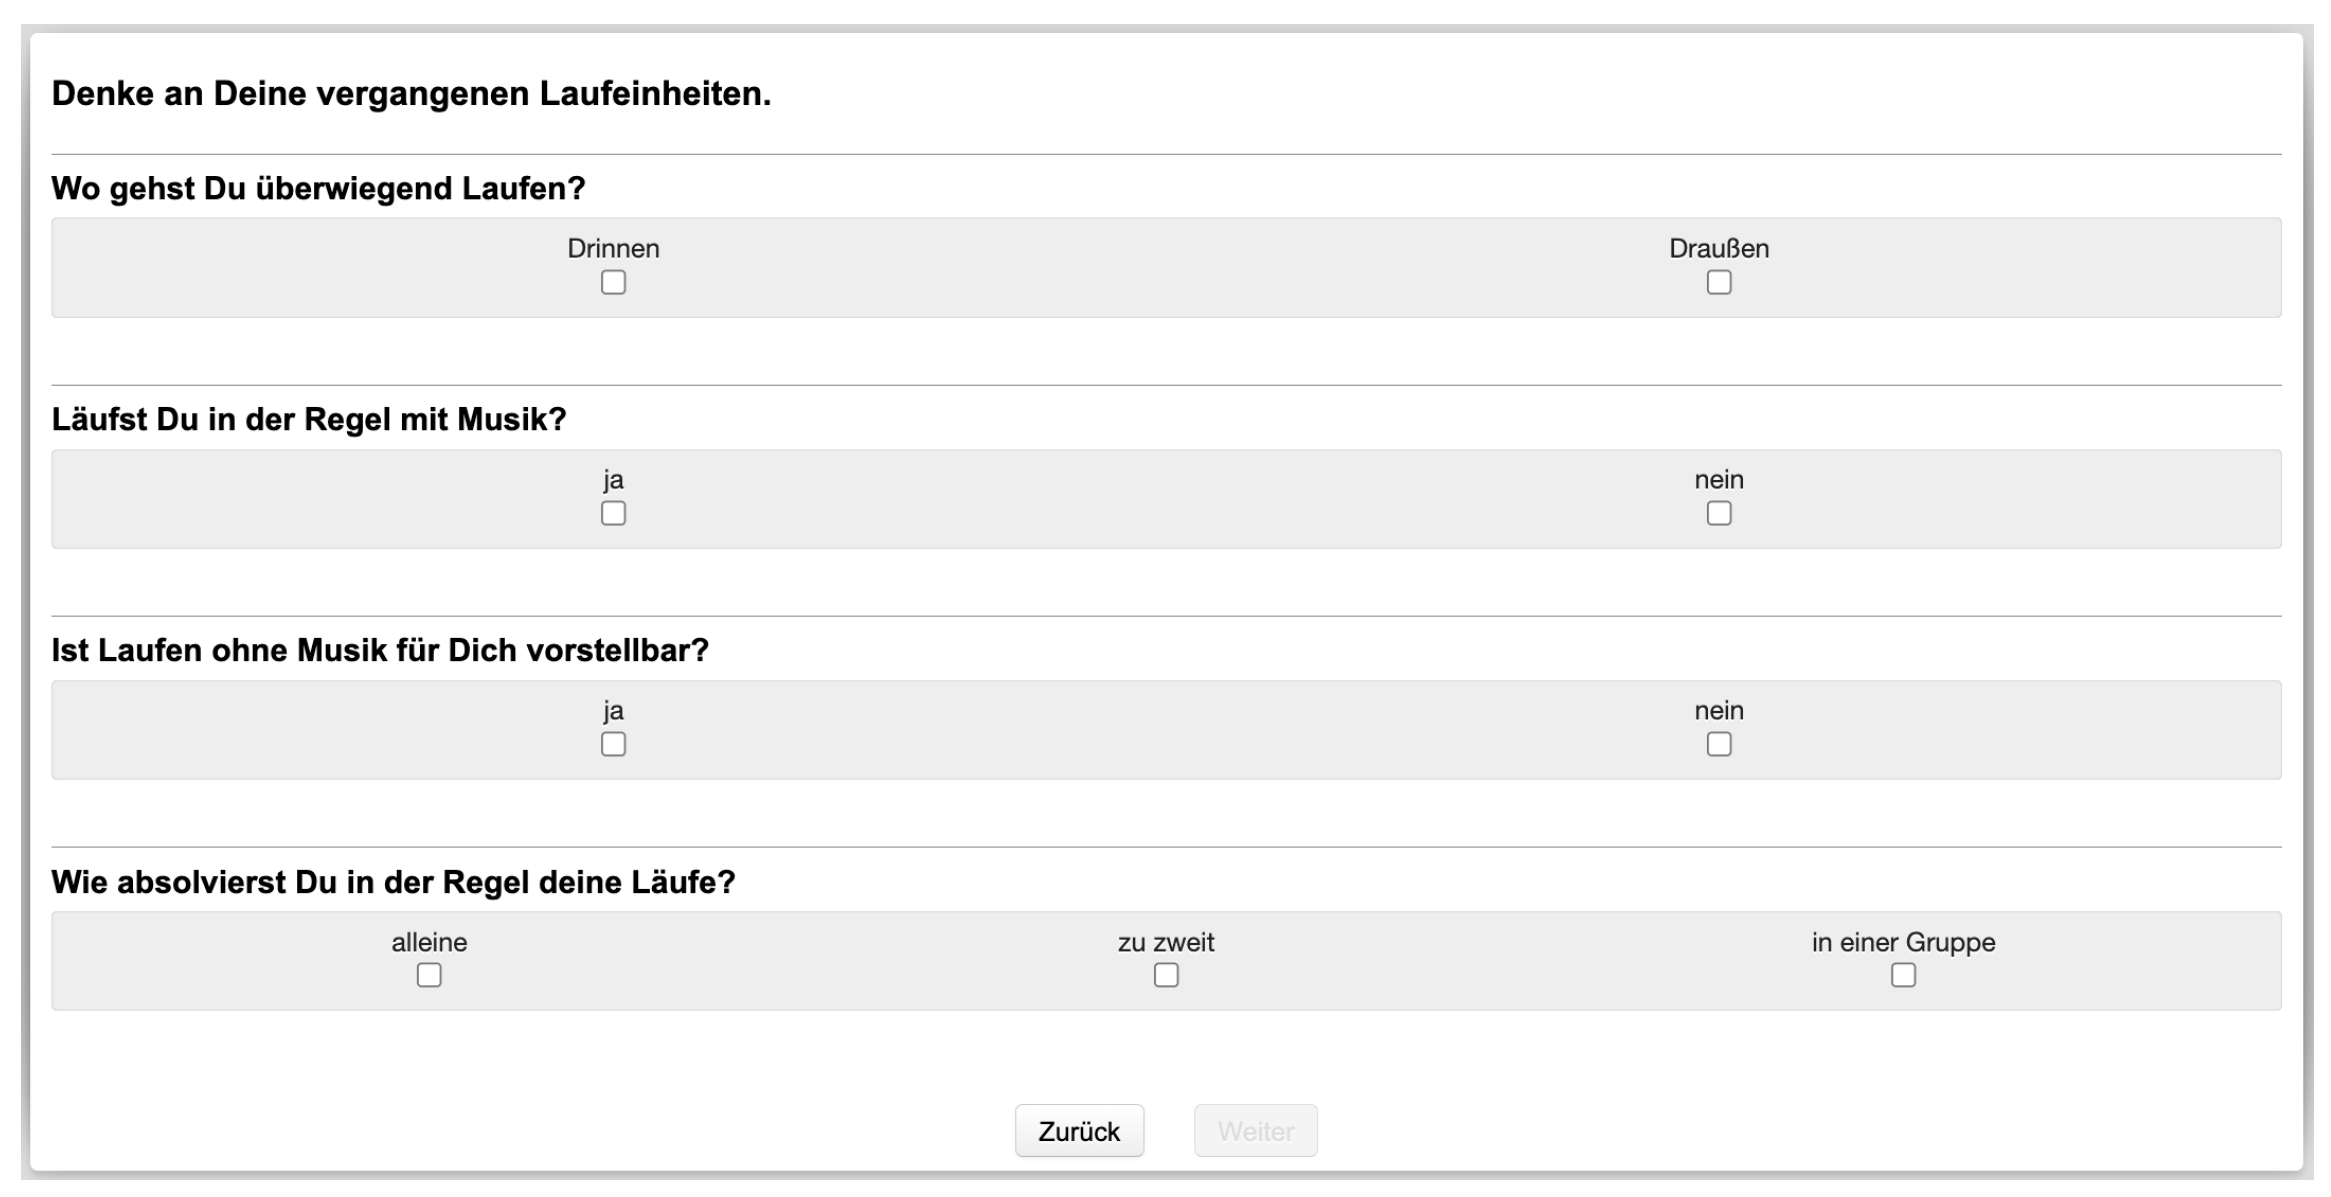Click the 'Drinnen' label text
2331x1197 pixels.
point(613,249)
